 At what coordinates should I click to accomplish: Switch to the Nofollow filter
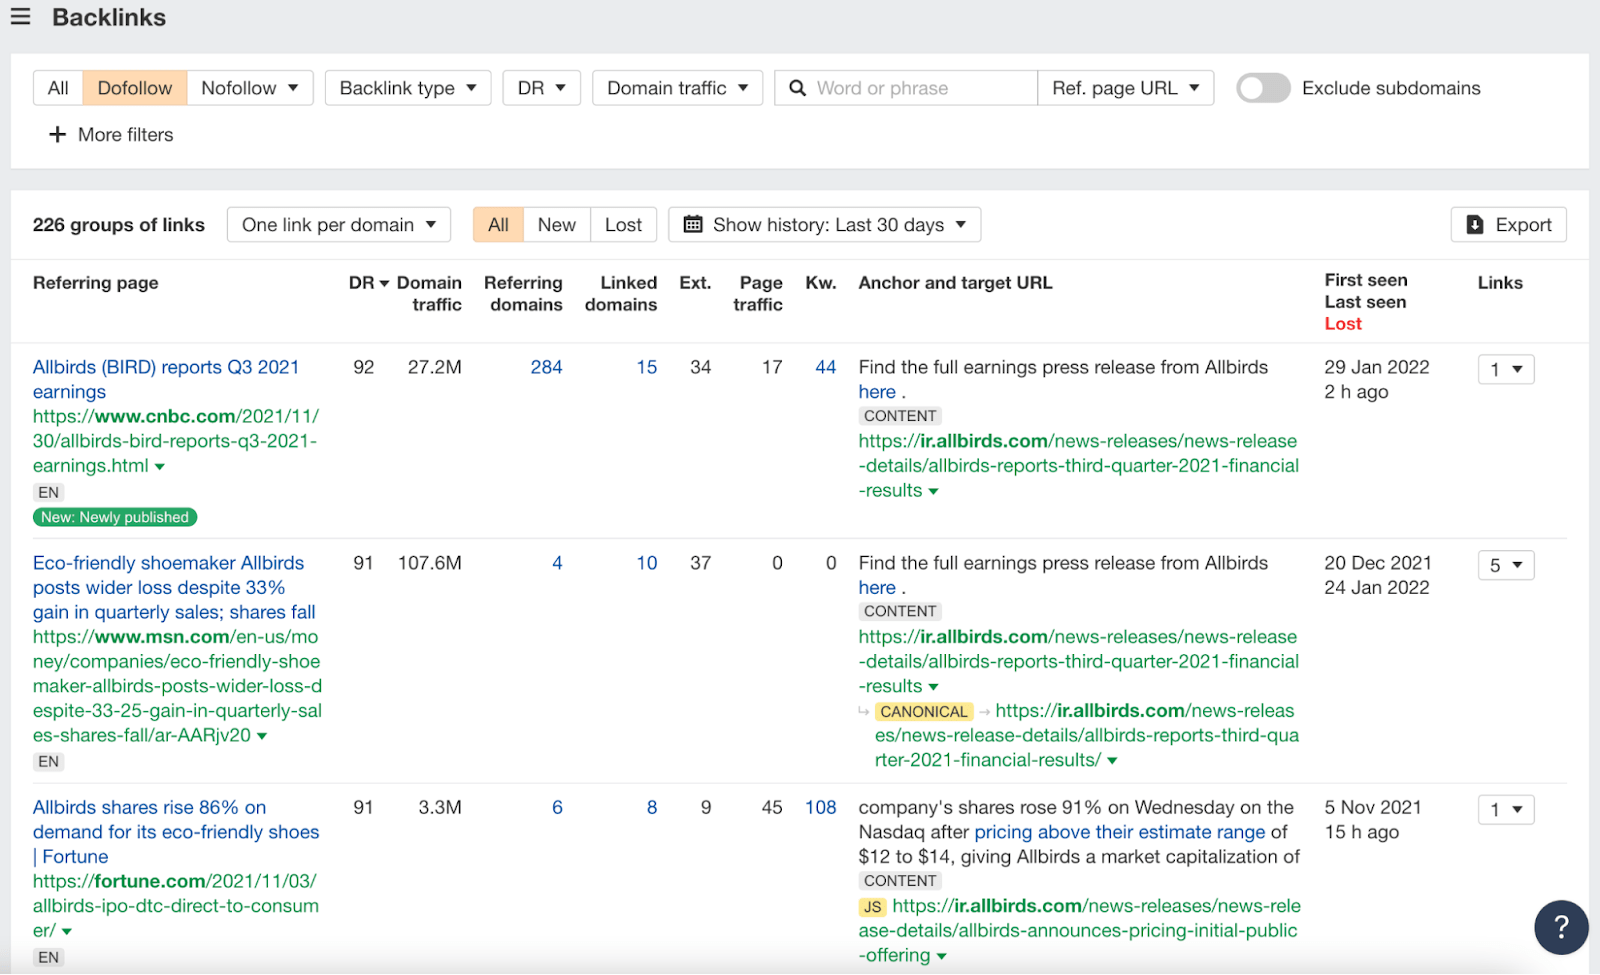[x=240, y=88]
